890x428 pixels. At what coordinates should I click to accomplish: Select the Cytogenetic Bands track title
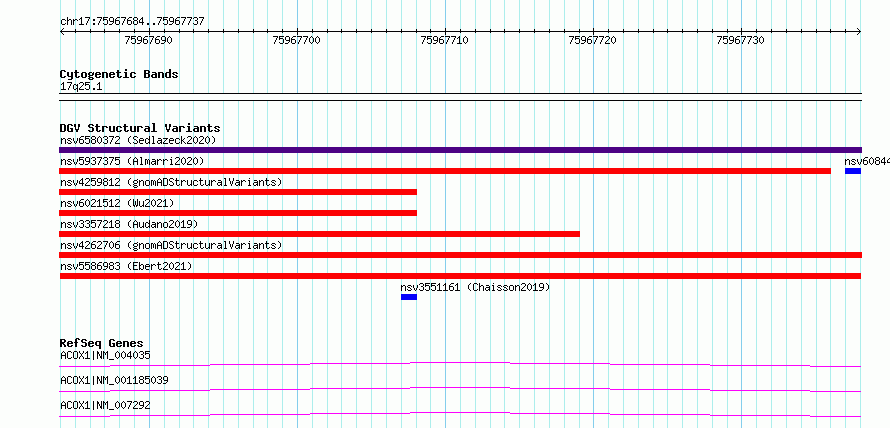coord(119,74)
